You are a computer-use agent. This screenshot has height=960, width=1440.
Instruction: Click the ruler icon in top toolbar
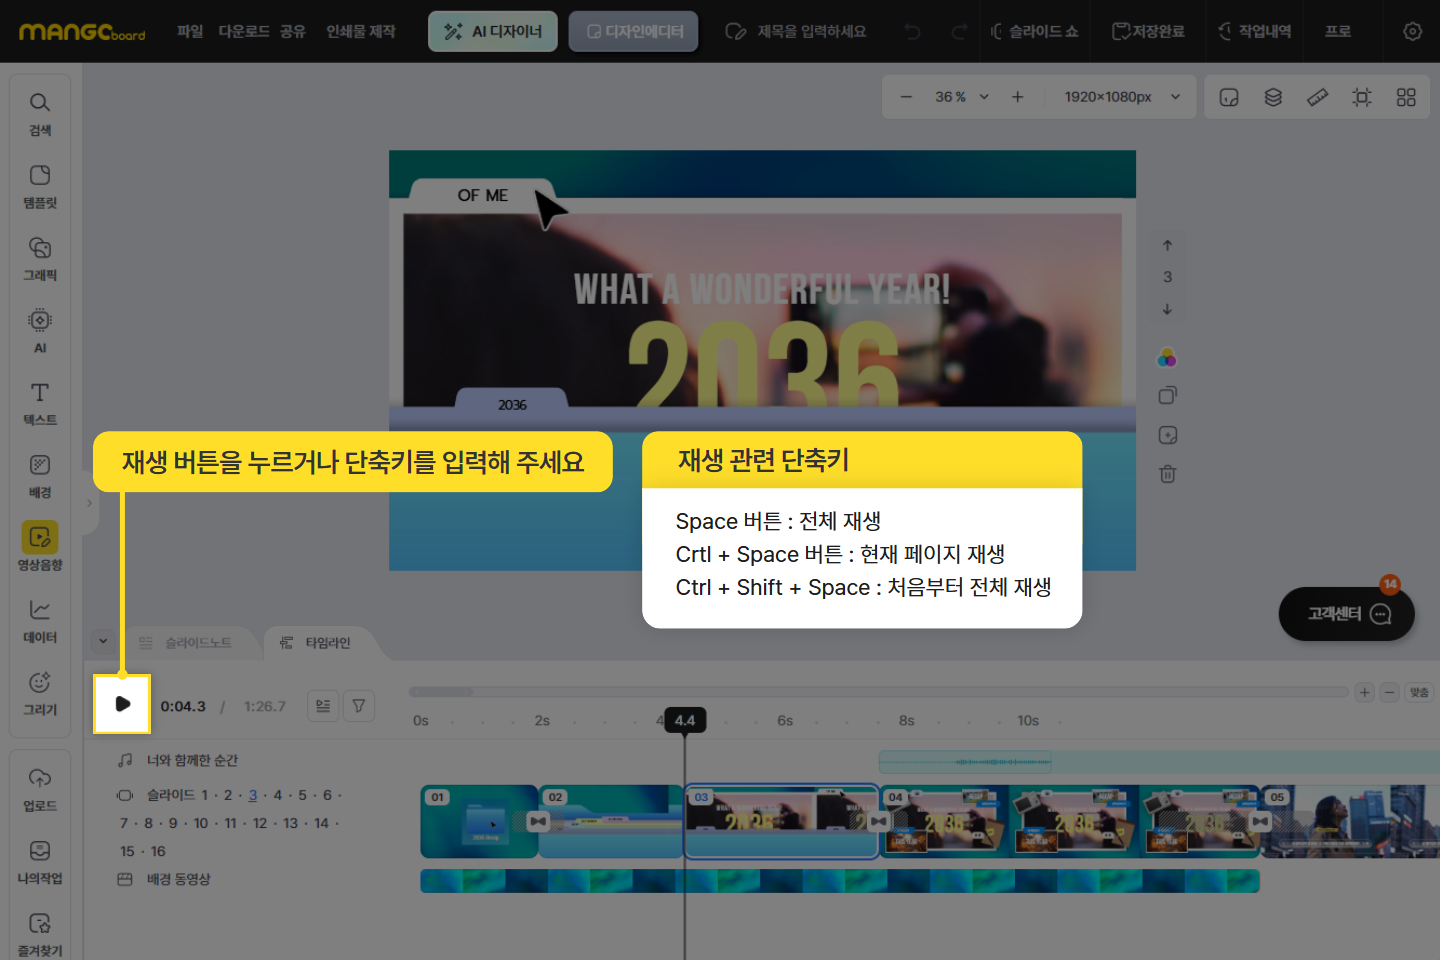[x=1317, y=97]
